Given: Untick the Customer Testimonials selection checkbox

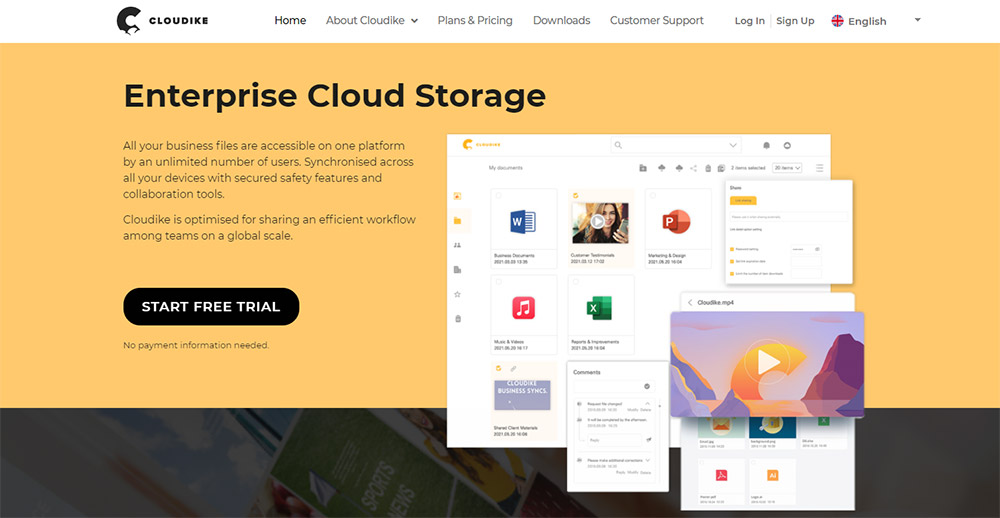Looking at the screenshot, I should pyautogui.click(x=575, y=195).
